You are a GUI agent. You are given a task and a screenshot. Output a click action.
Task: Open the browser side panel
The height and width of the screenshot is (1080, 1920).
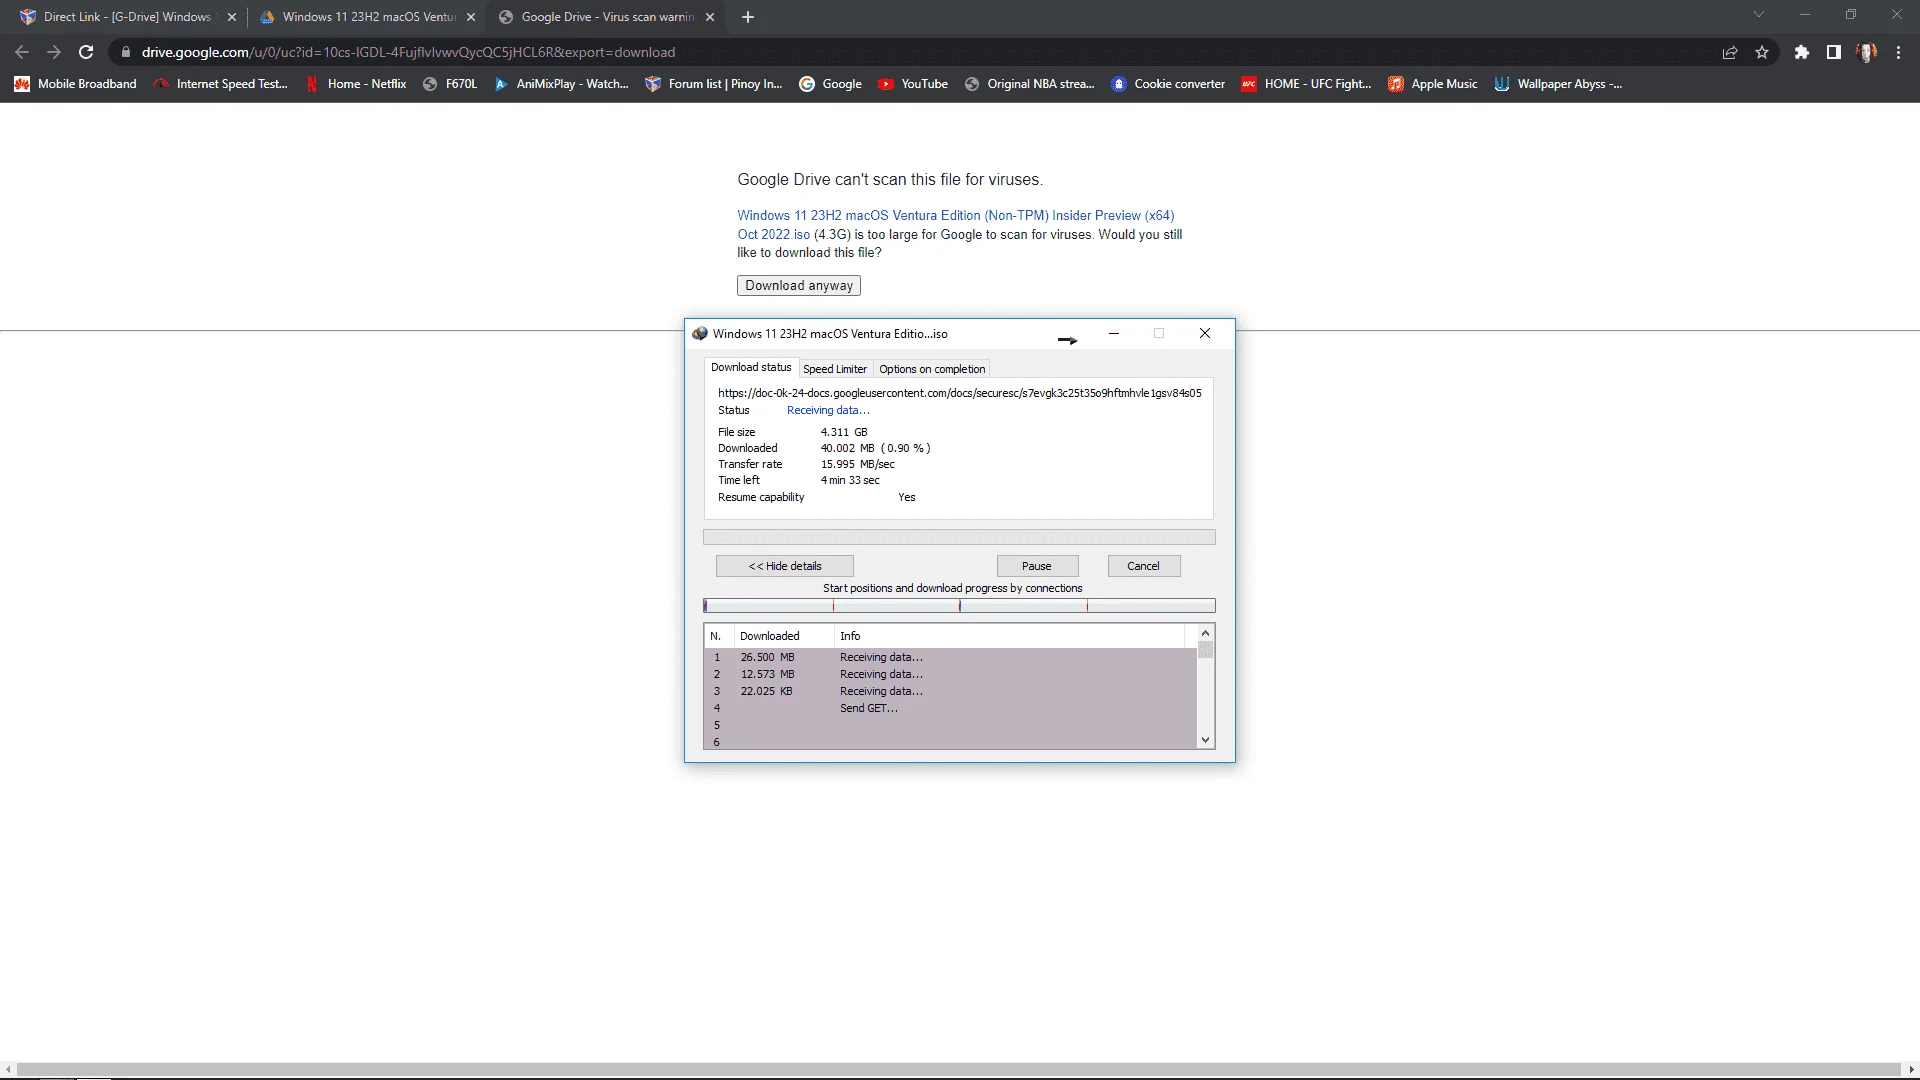(1834, 52)
